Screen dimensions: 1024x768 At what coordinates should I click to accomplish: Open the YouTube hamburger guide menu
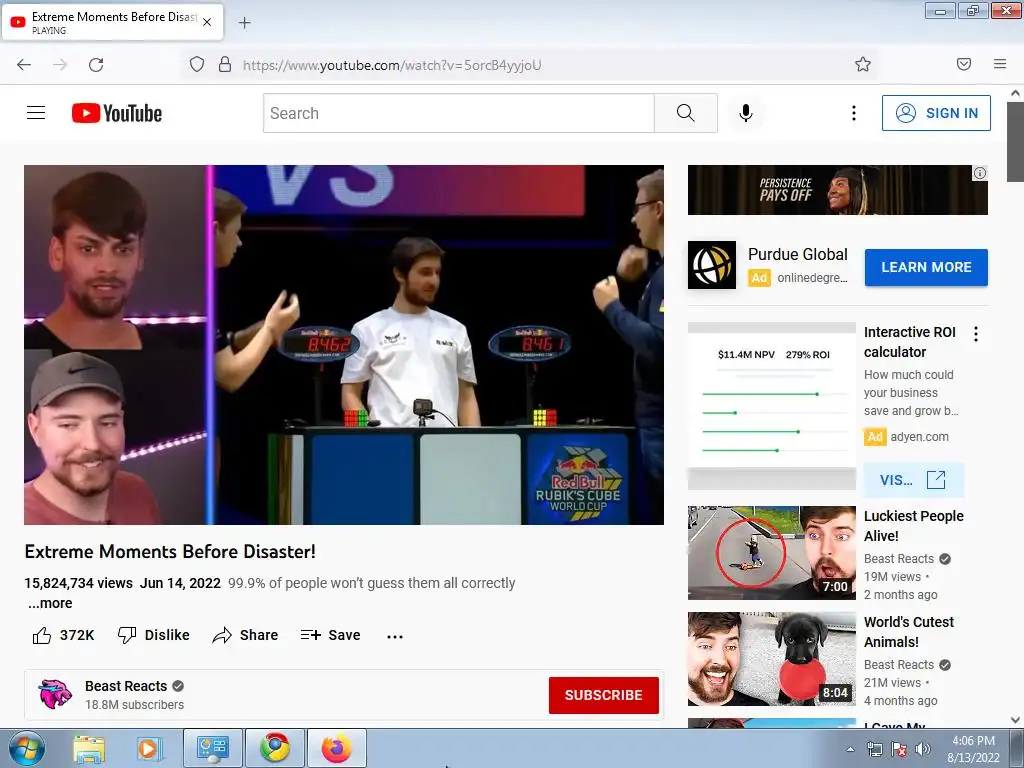pos(36,113)
